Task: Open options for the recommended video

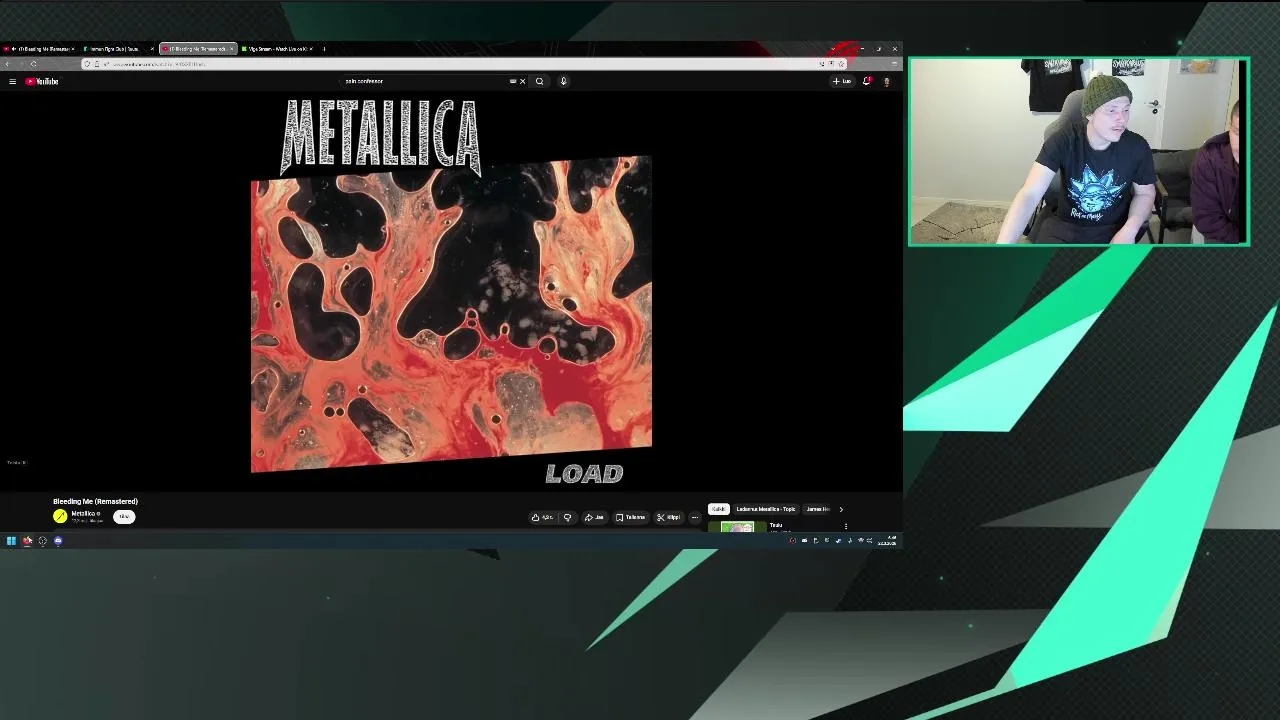Action: (846, 526)
